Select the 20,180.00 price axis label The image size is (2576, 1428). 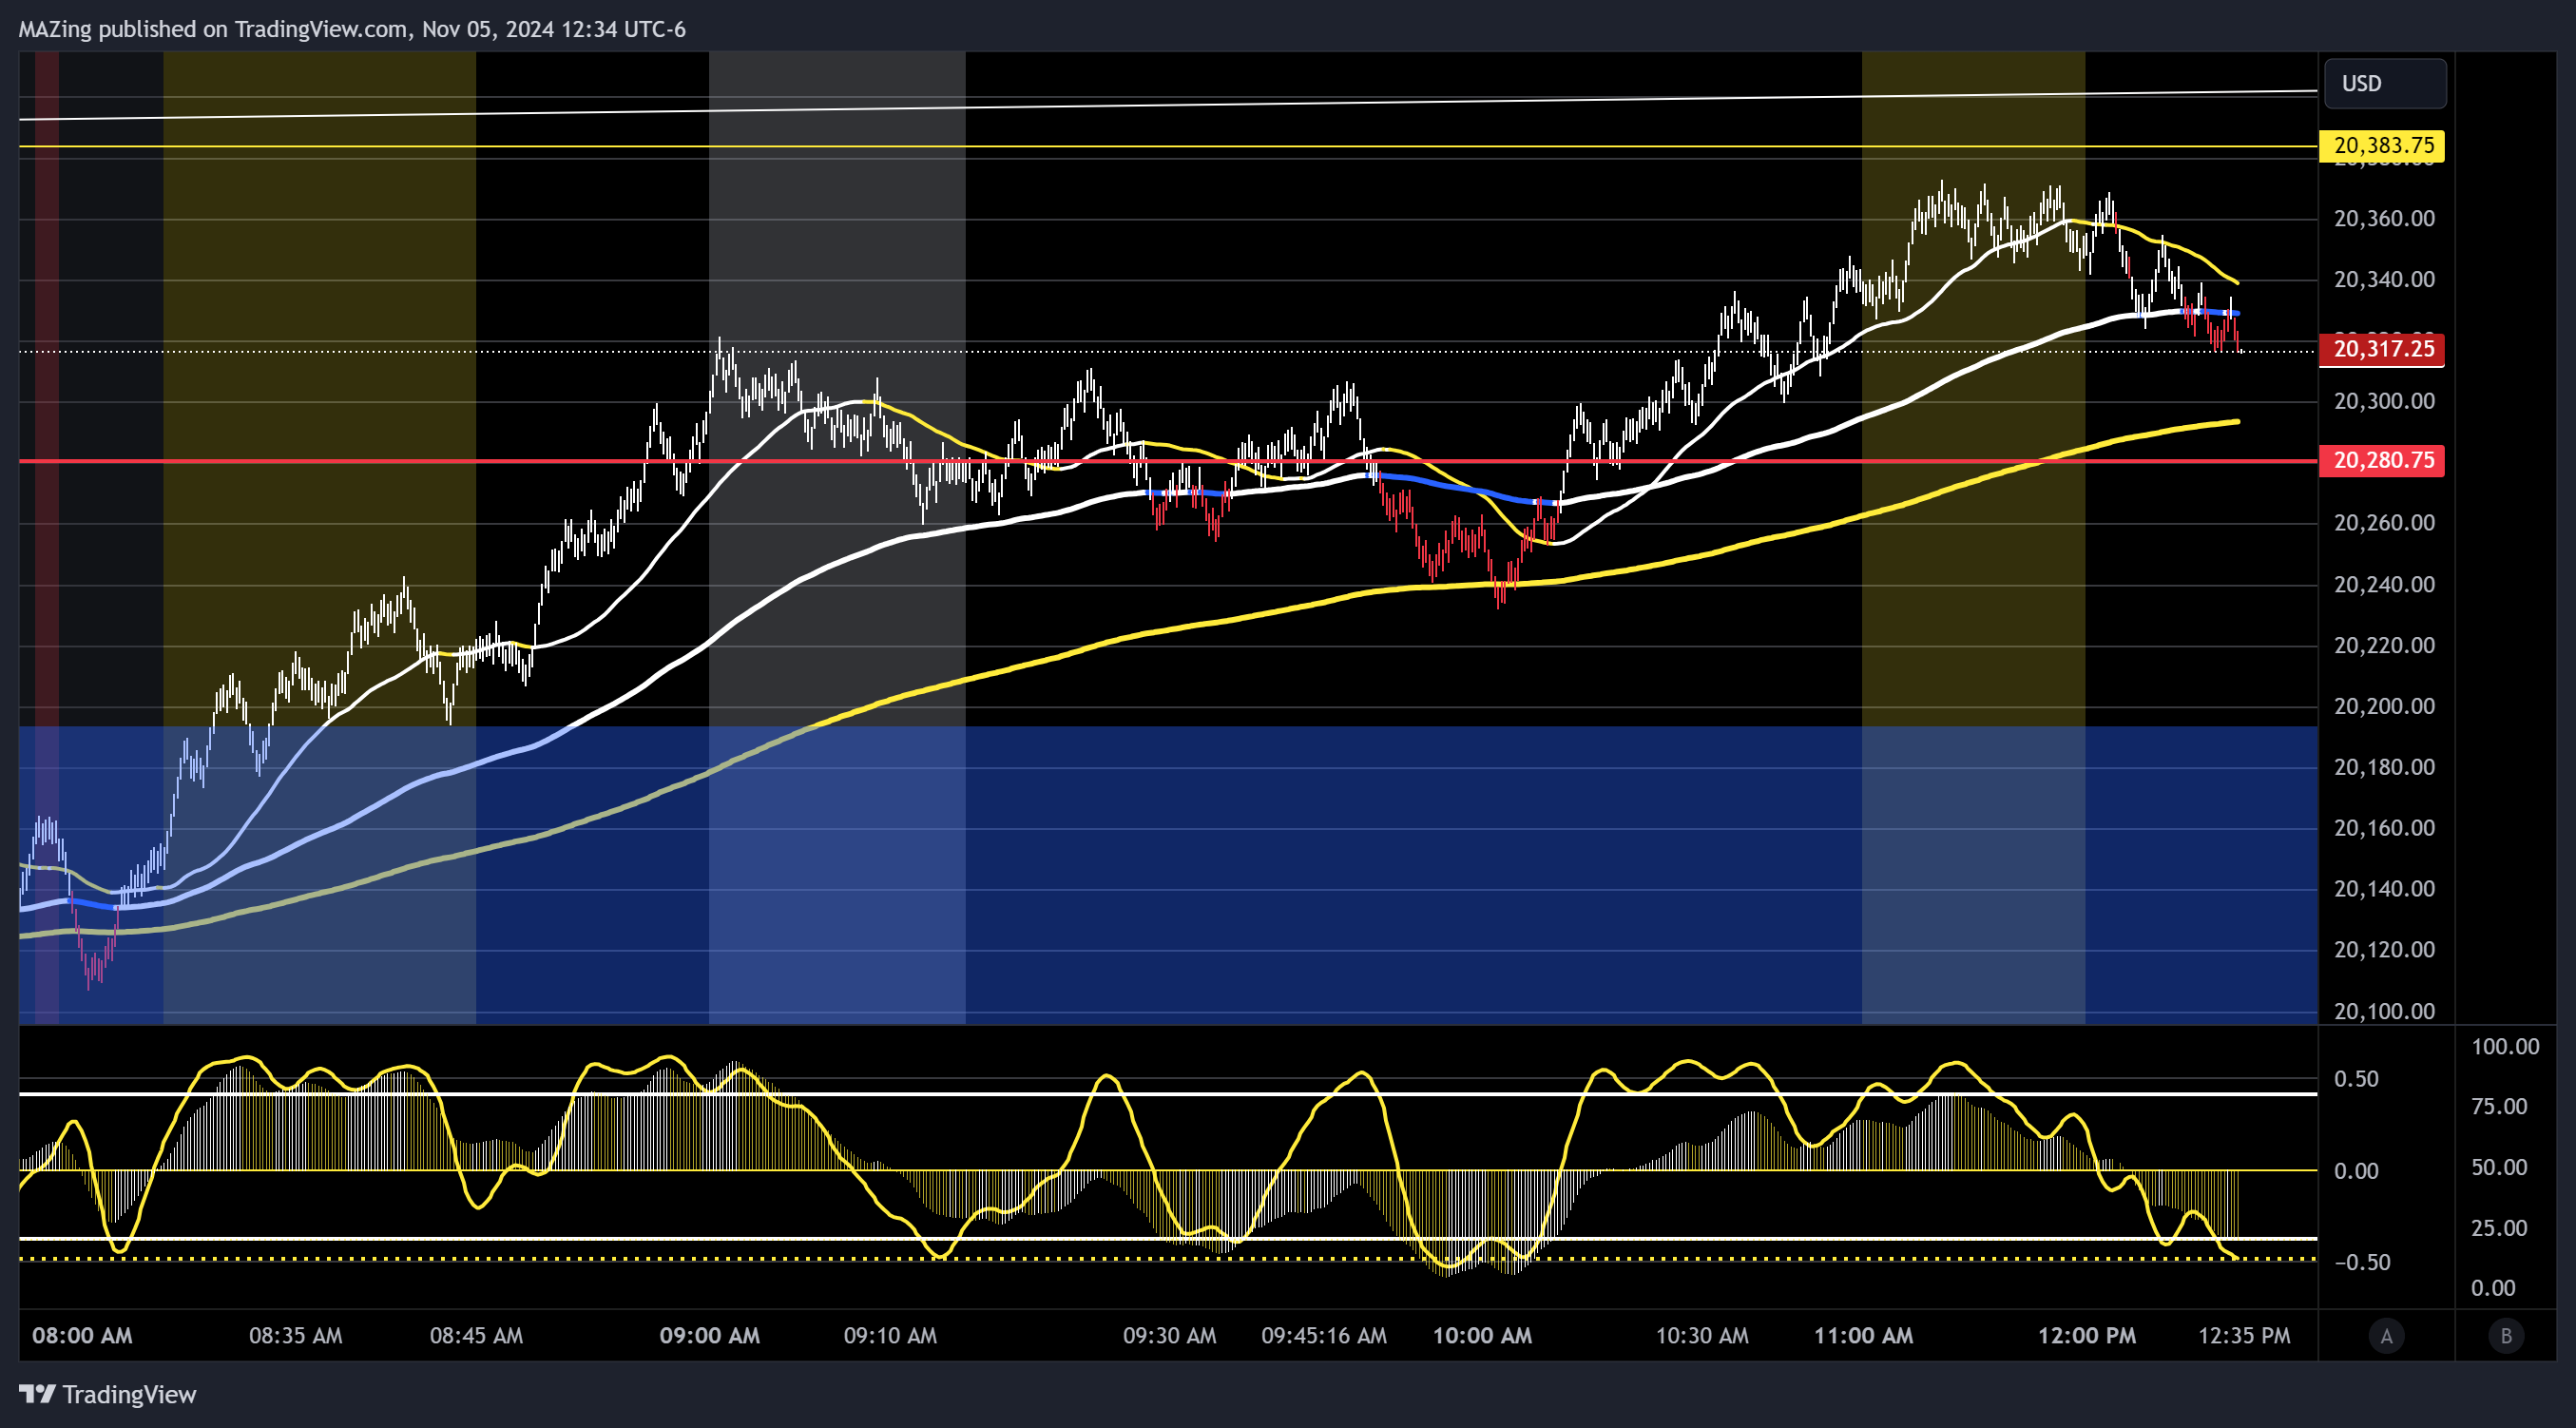(2384, 767)
